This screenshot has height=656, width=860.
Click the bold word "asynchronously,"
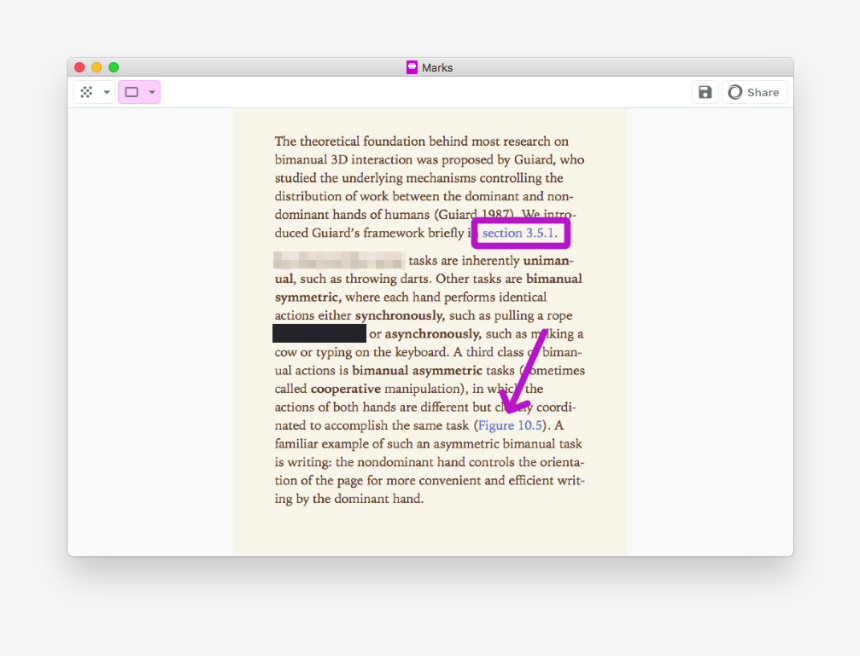pos(433,334)
